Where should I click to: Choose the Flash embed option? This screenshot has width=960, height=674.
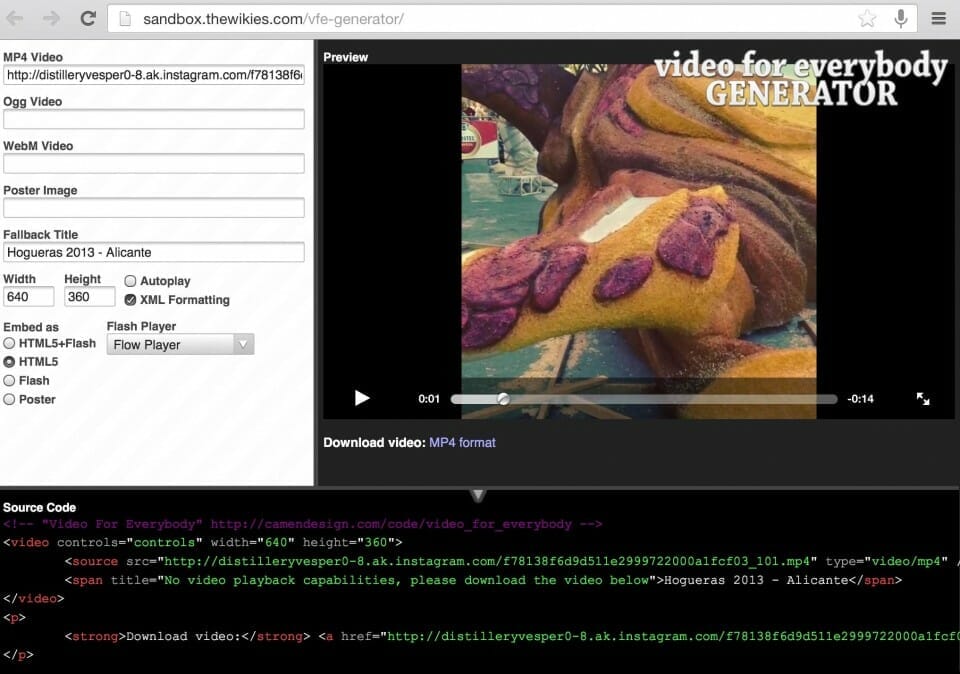[x=10, y=380]
